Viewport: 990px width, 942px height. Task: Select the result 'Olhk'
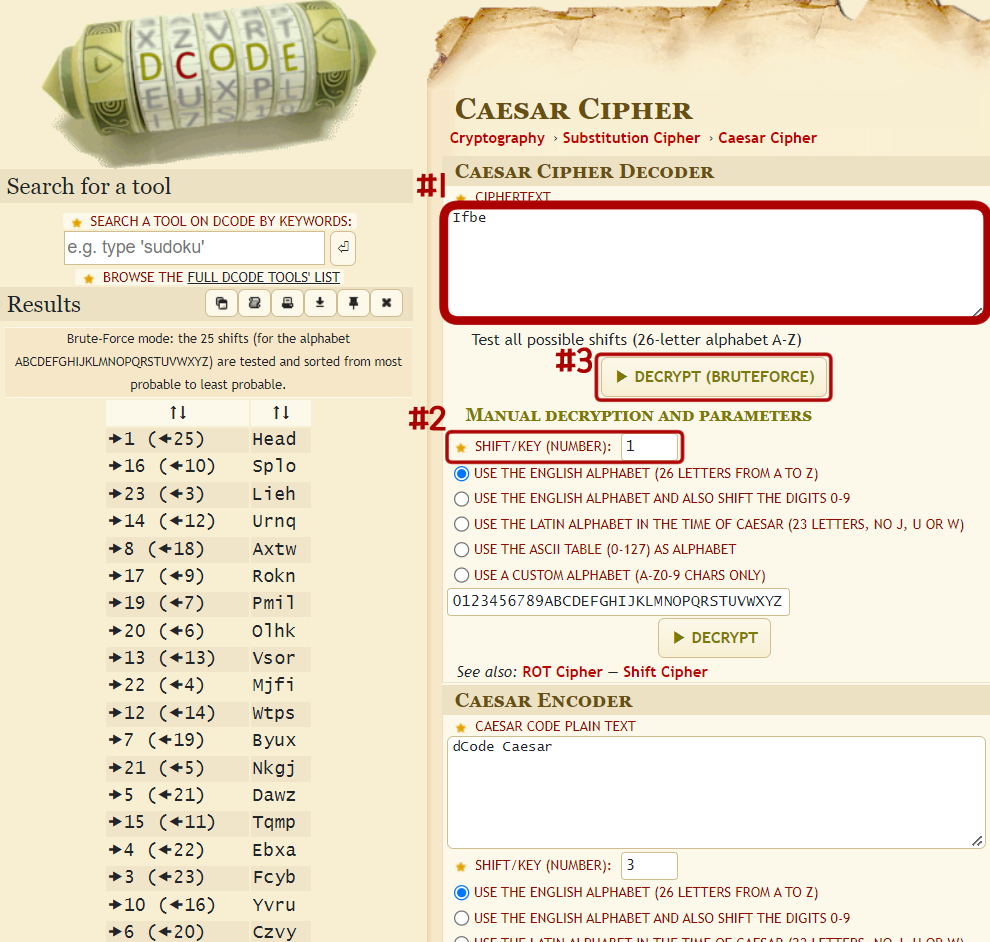[x=274, y=631]
